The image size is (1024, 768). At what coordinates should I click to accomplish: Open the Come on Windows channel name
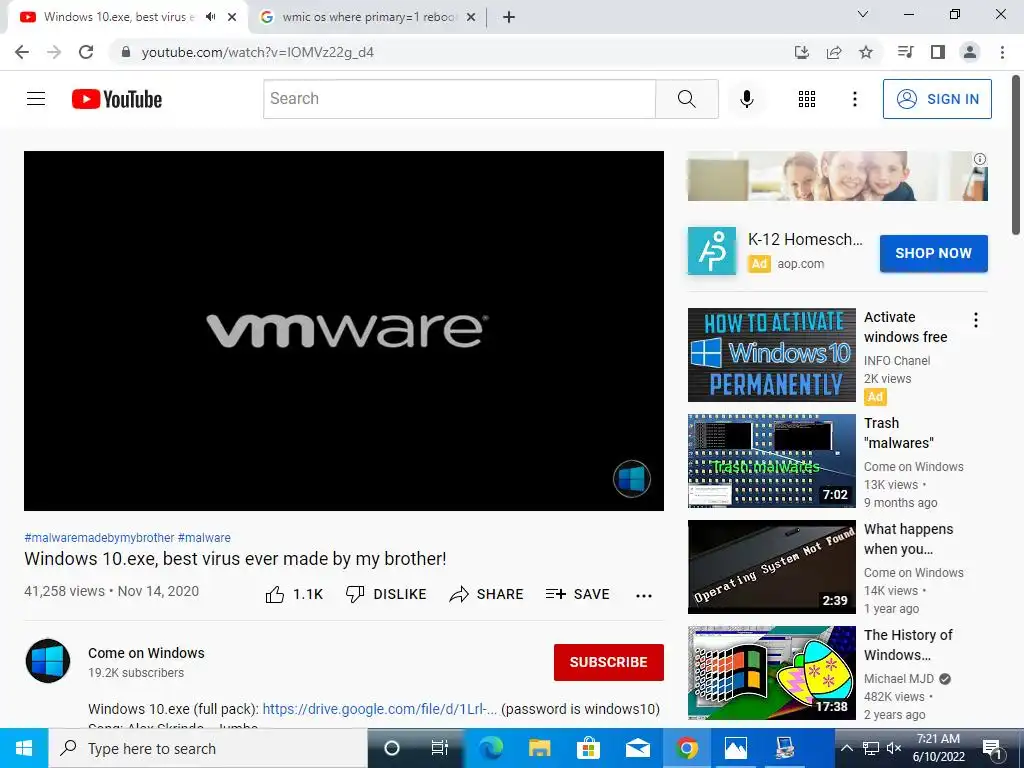146,652
